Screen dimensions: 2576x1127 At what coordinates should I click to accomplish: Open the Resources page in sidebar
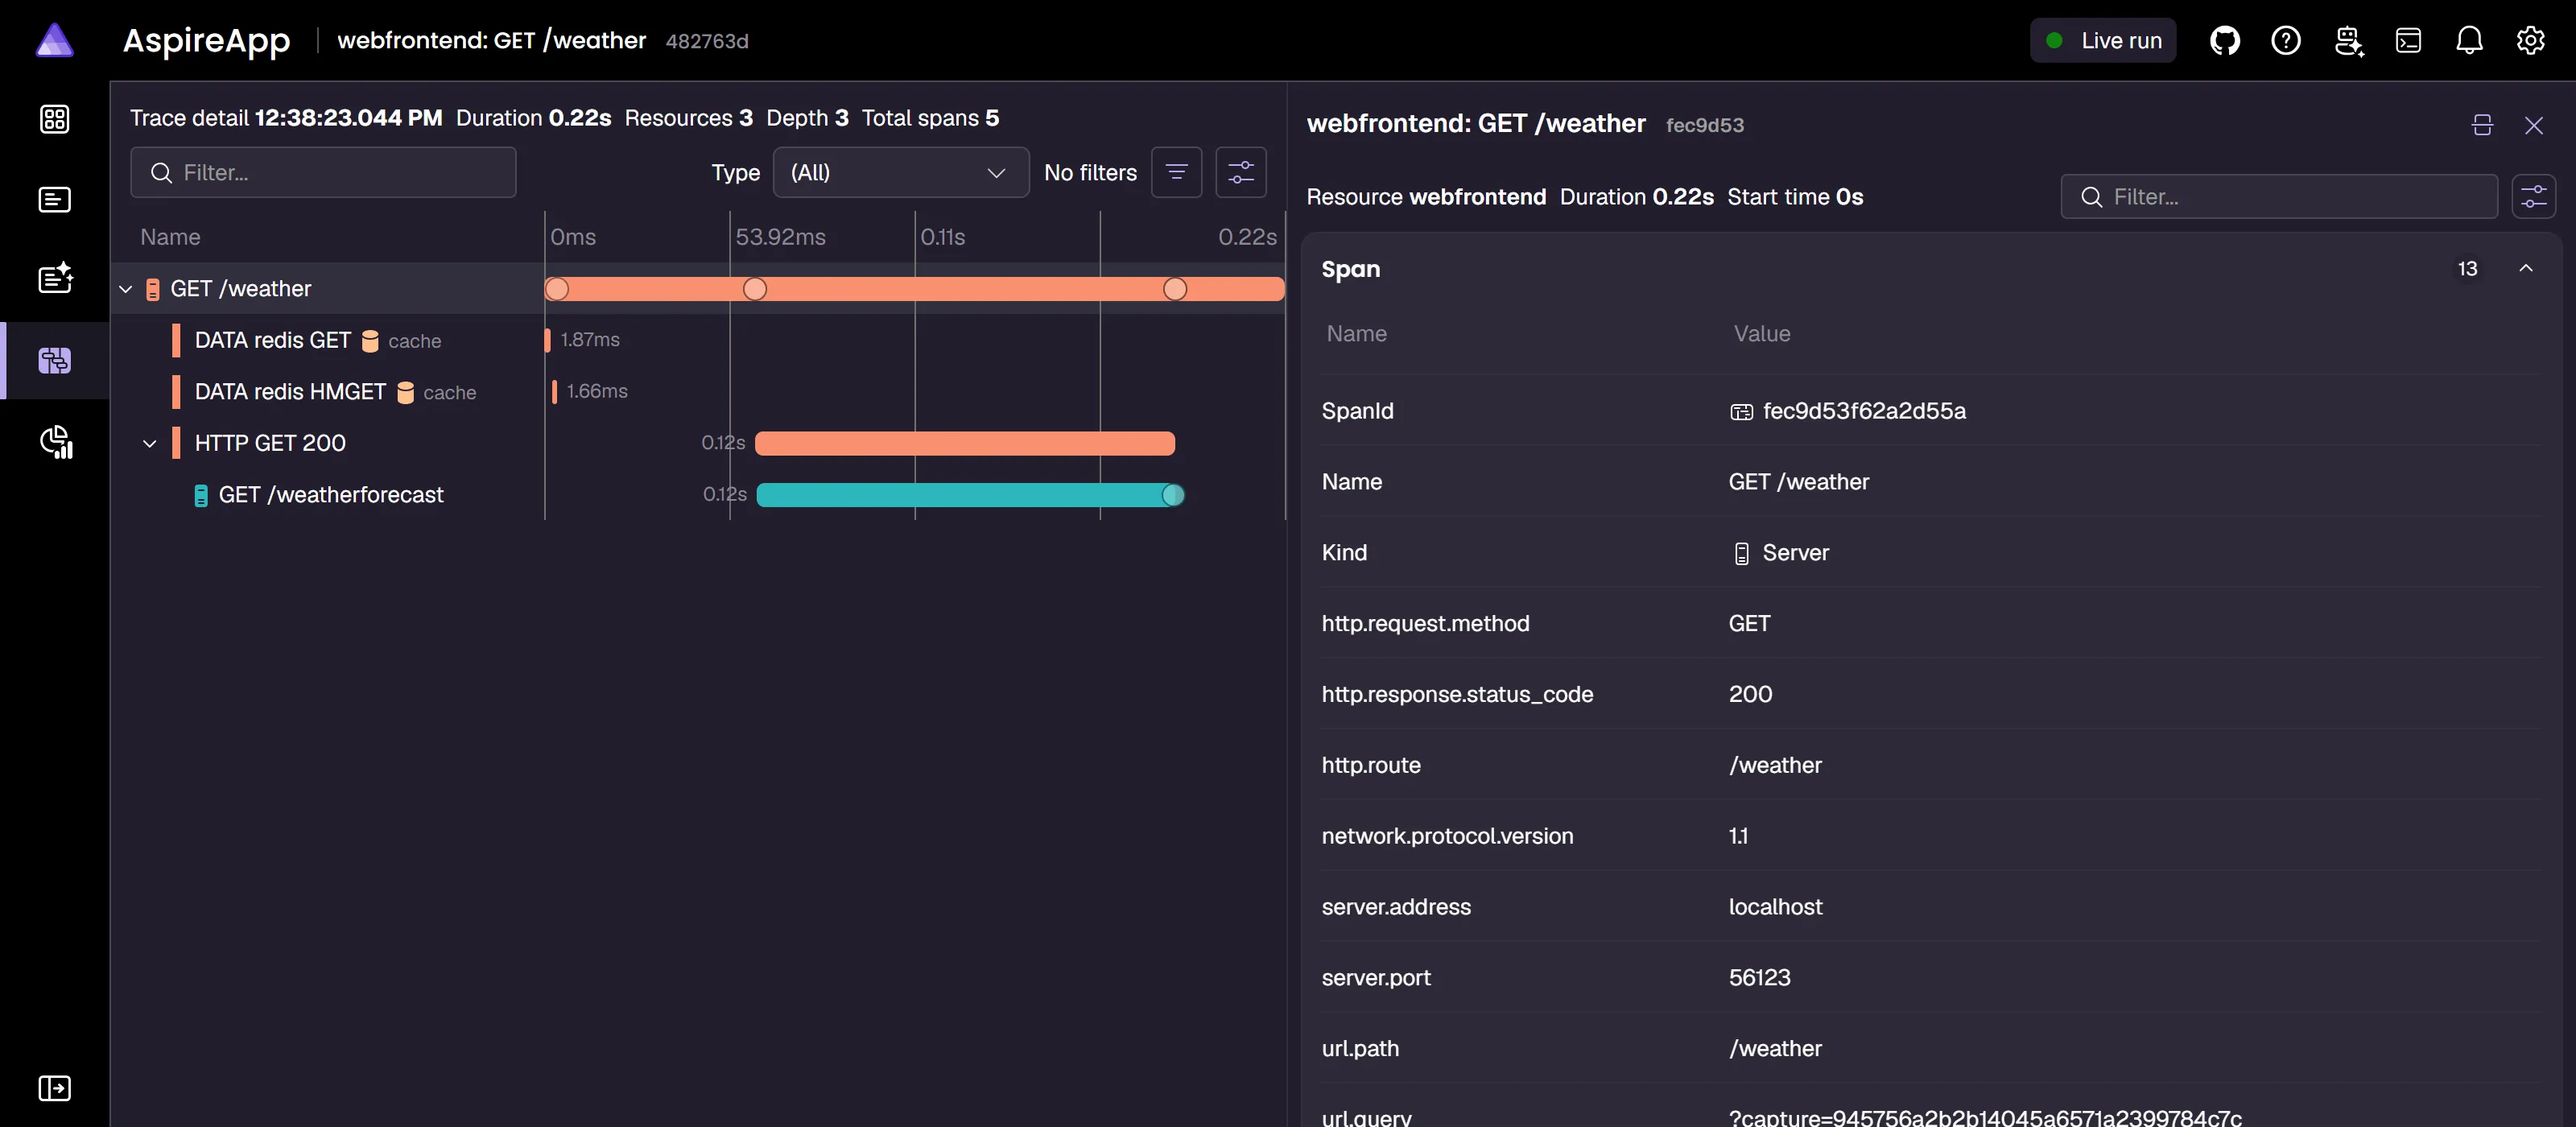pos(54,119)
